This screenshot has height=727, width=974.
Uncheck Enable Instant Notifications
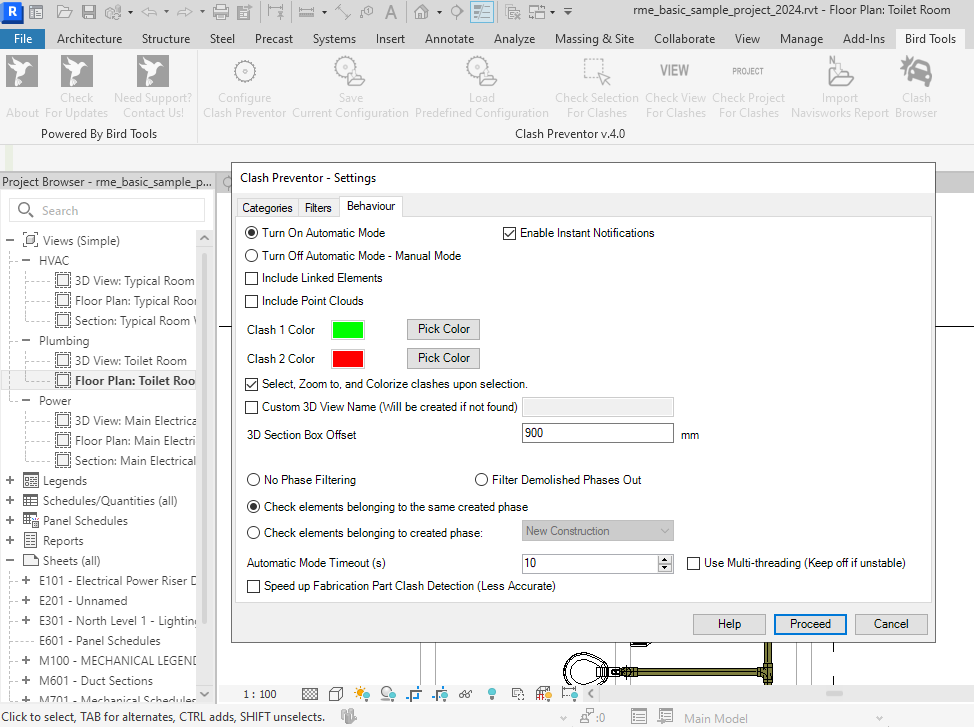[x=510, y=233]
